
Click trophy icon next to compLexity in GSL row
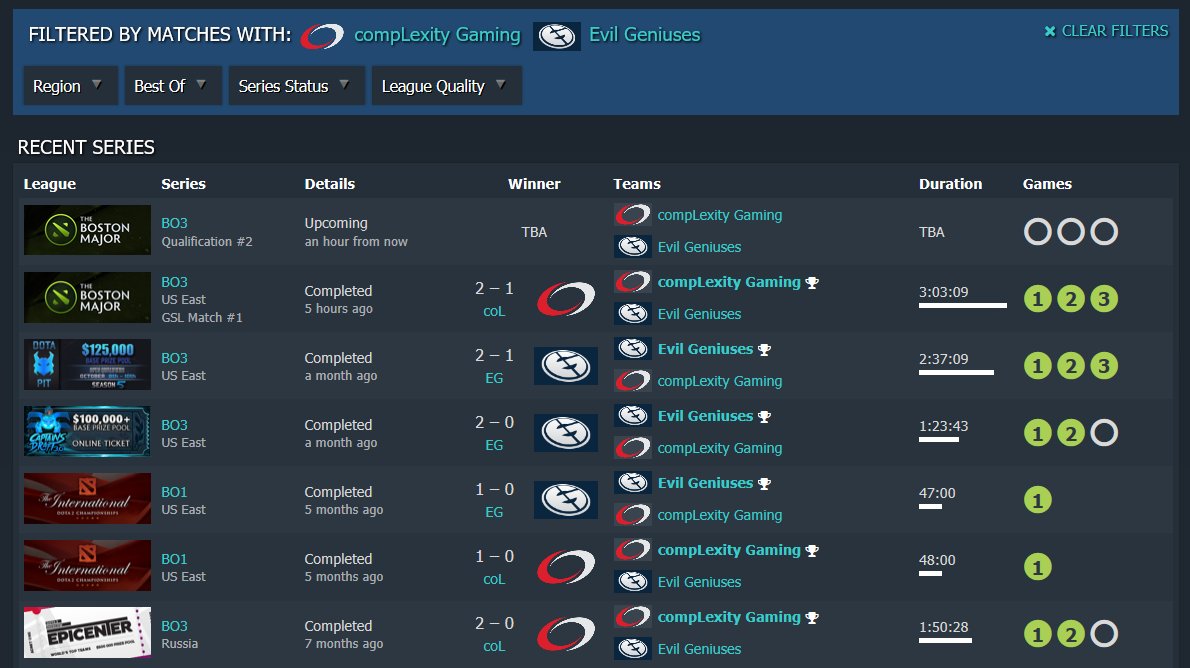click(x=812, y=282)
